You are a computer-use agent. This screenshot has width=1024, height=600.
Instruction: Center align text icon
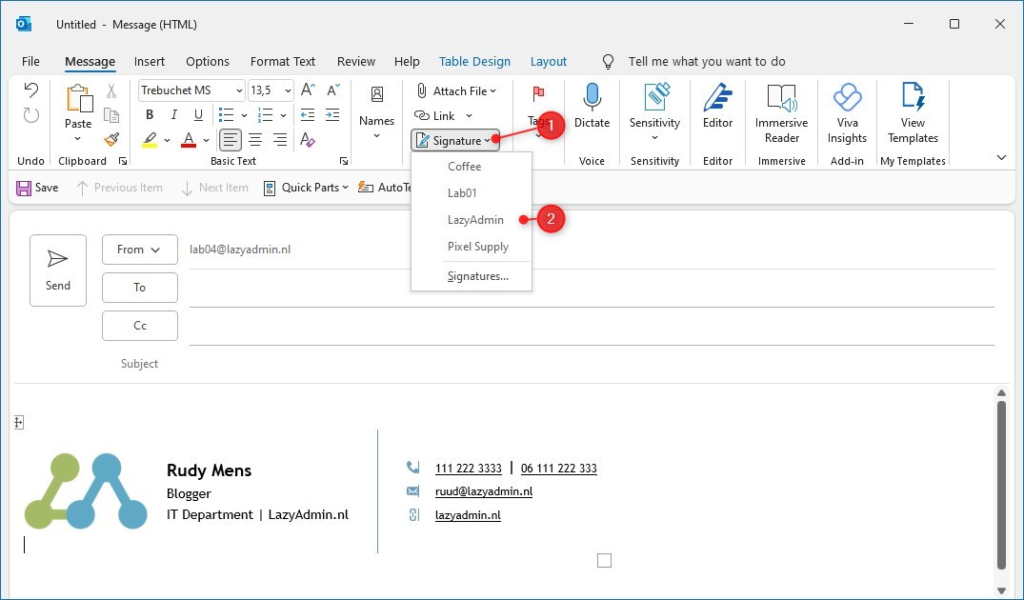coord(255,140)
